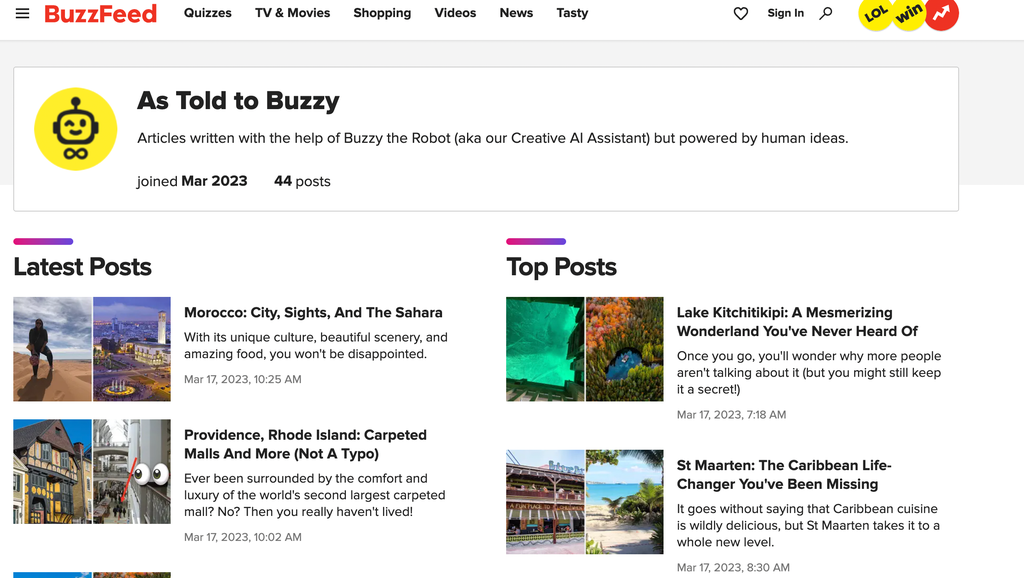This screenshot has width=1024, height=578.
Task: Open the wishlist heart icon
Action: [741, 13]
